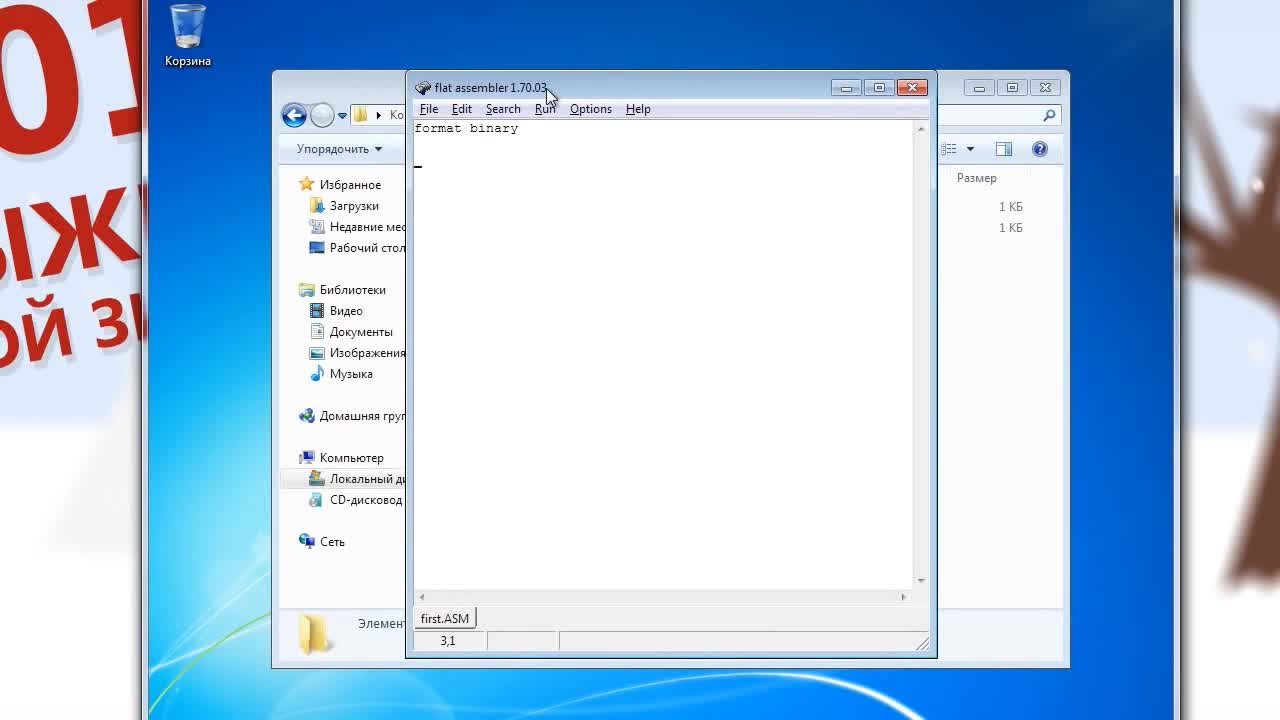Screen dimensions: 1280x720
Task: Click the Видео library icon
Action: point(317,311)
